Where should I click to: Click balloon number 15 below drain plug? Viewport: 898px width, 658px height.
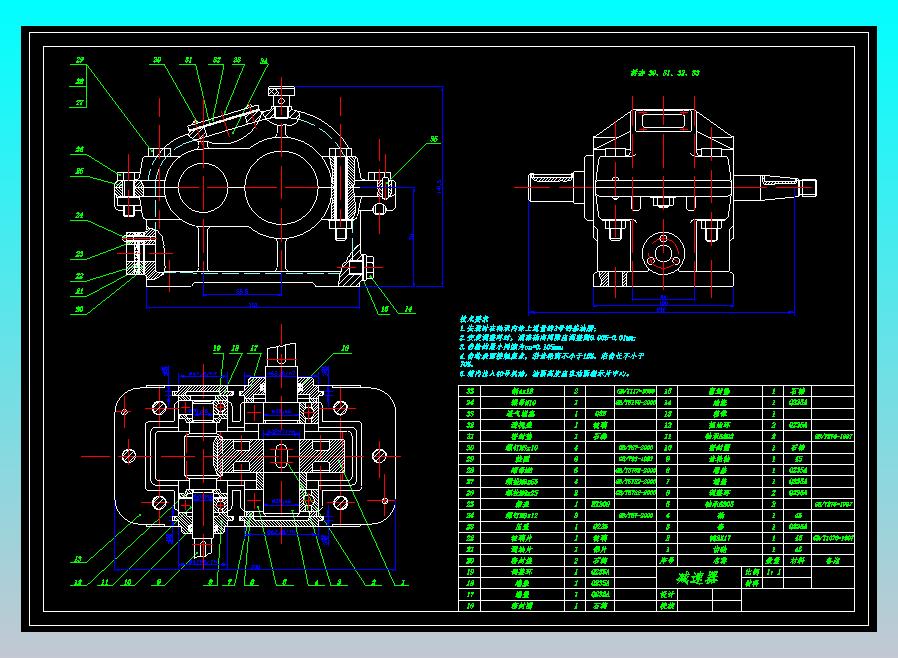(384, 309)
